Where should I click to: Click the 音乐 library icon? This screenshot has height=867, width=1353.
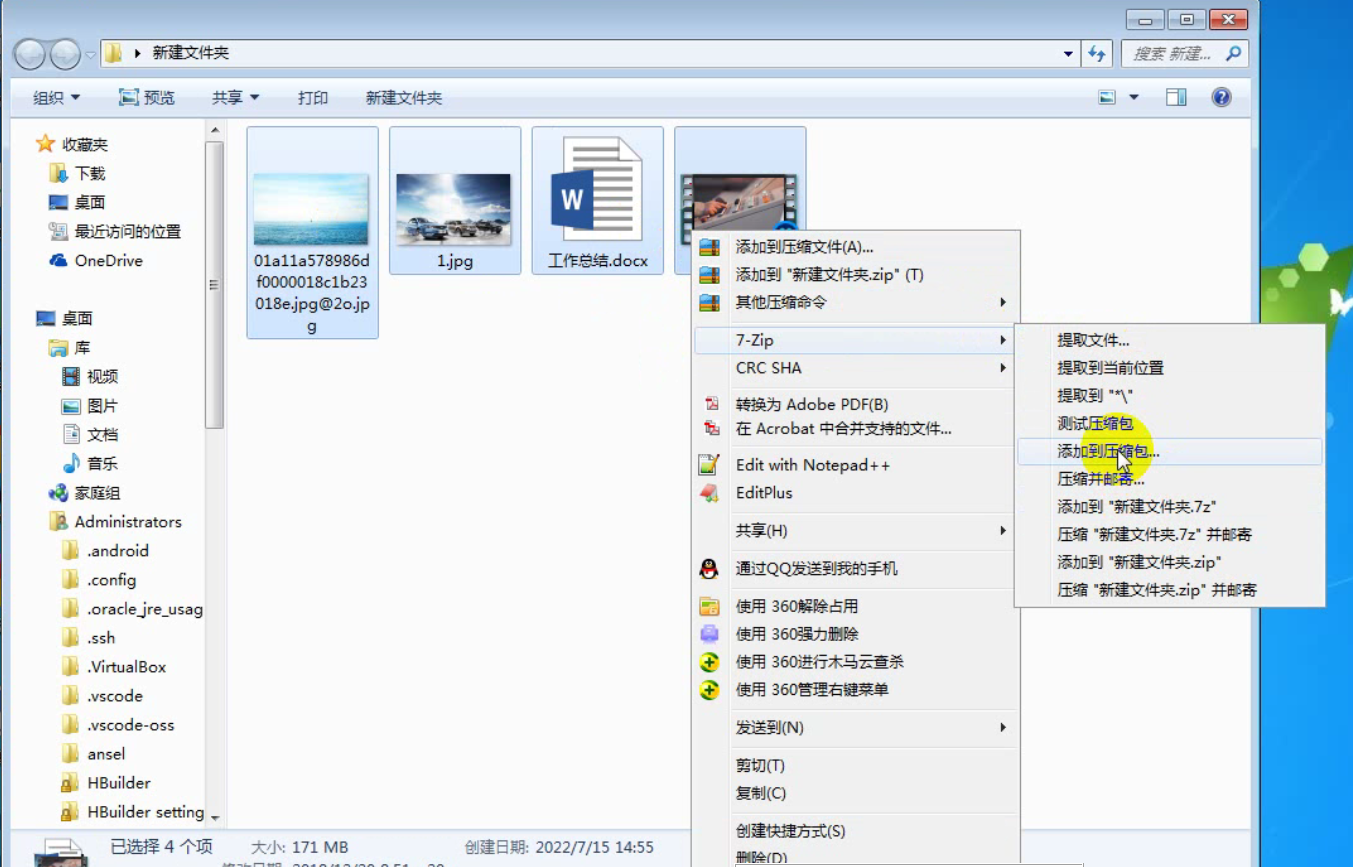tap(71, 463)
